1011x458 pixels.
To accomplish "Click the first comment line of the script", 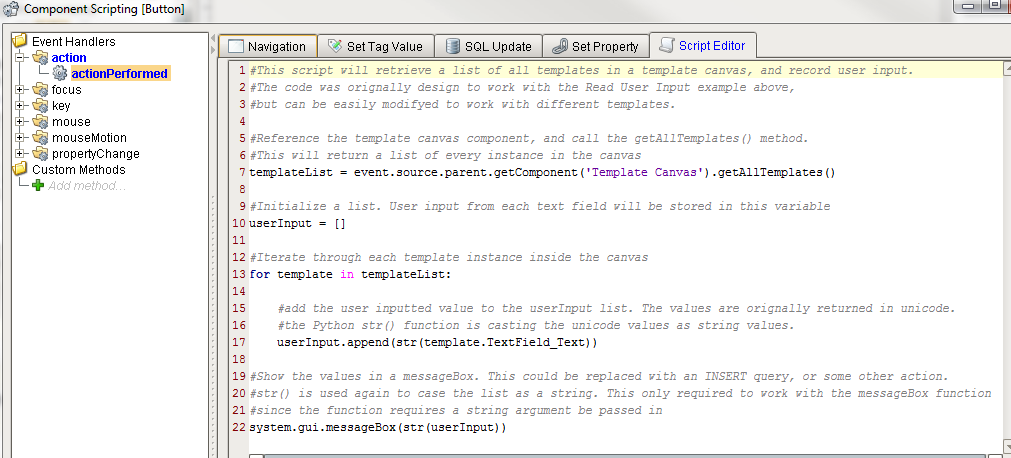I will point(582,70).
